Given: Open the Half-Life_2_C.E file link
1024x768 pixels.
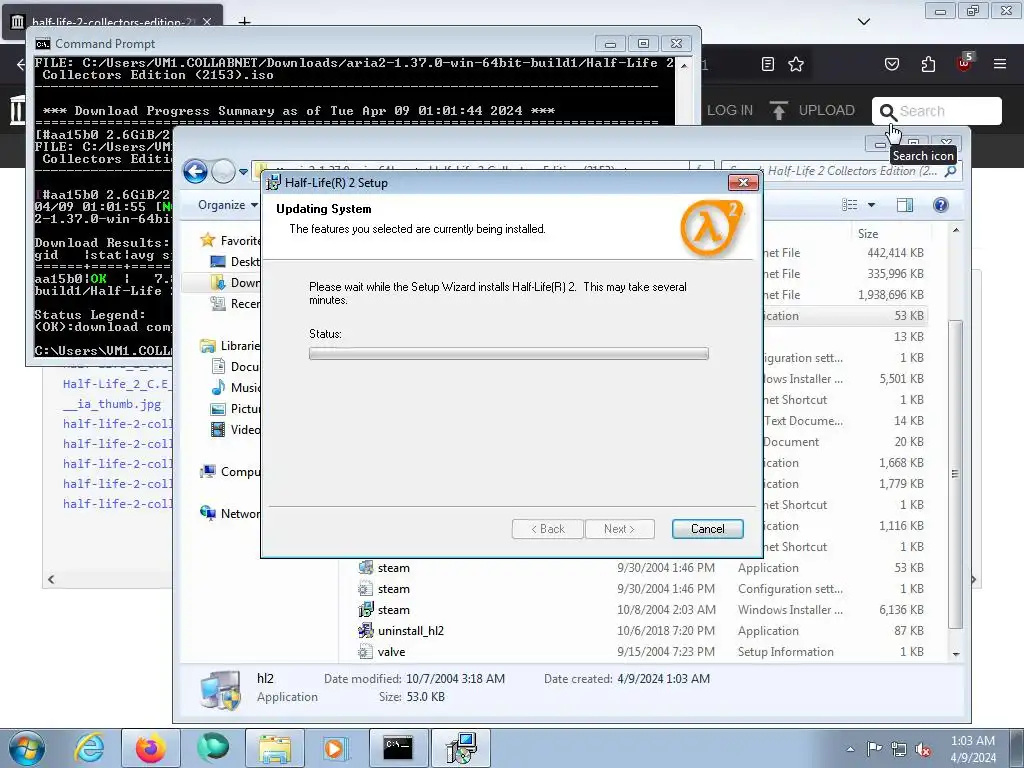Looking at the screenshot, I should [118, 383].
